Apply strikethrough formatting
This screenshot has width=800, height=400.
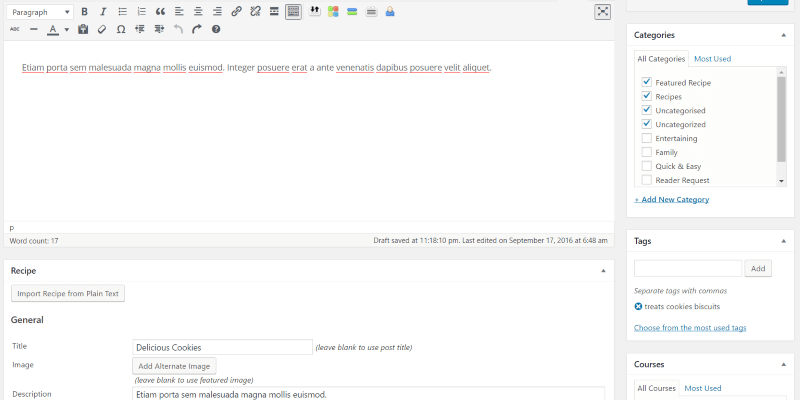[15, 30]
